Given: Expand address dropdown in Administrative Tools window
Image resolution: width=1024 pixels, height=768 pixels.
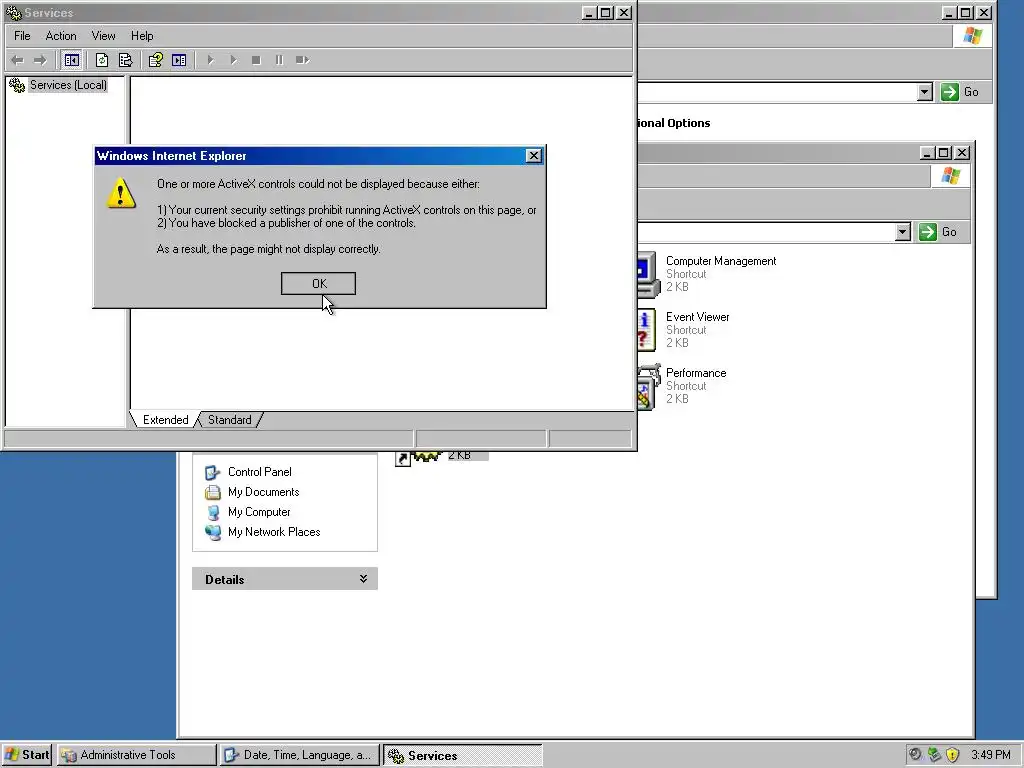Looking at the screenshot, I should pyautogui.click(x=903, y=232).
